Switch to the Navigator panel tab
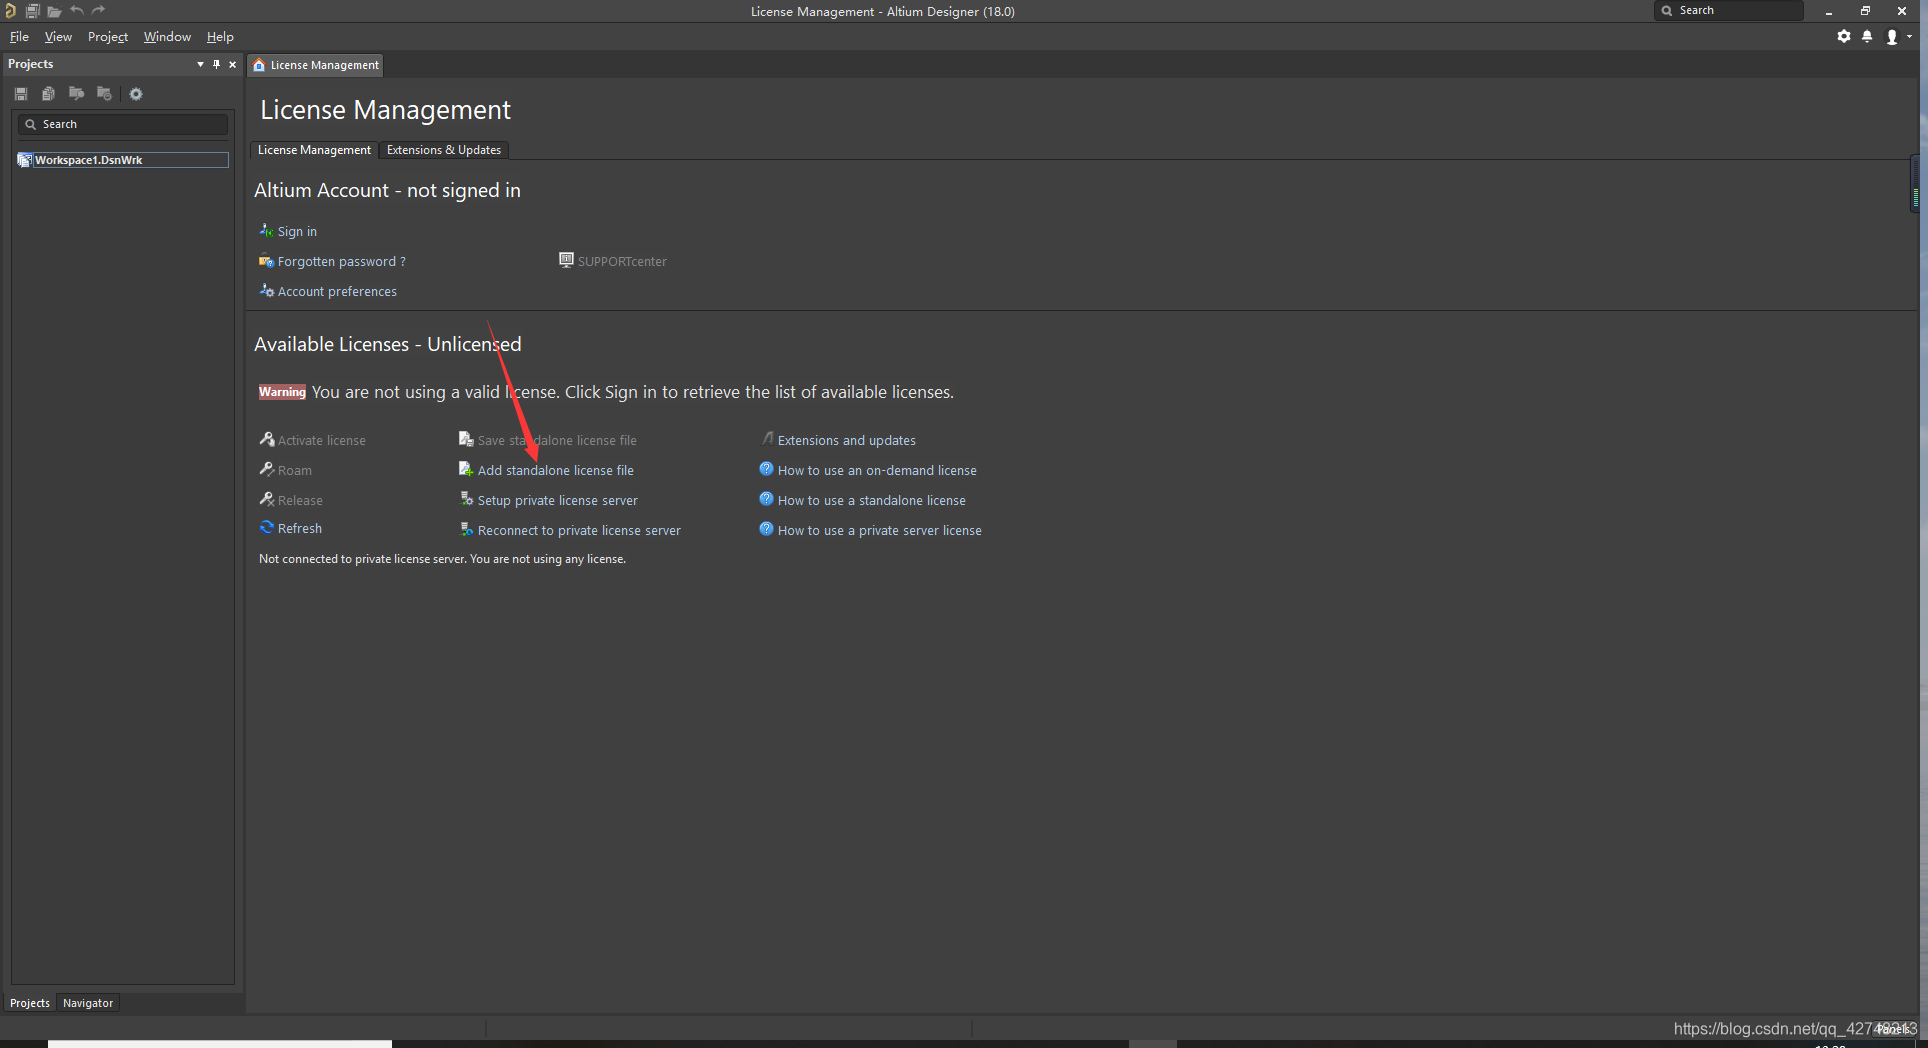This screenshot has width=1928, height=1048. click(88, 1003)
